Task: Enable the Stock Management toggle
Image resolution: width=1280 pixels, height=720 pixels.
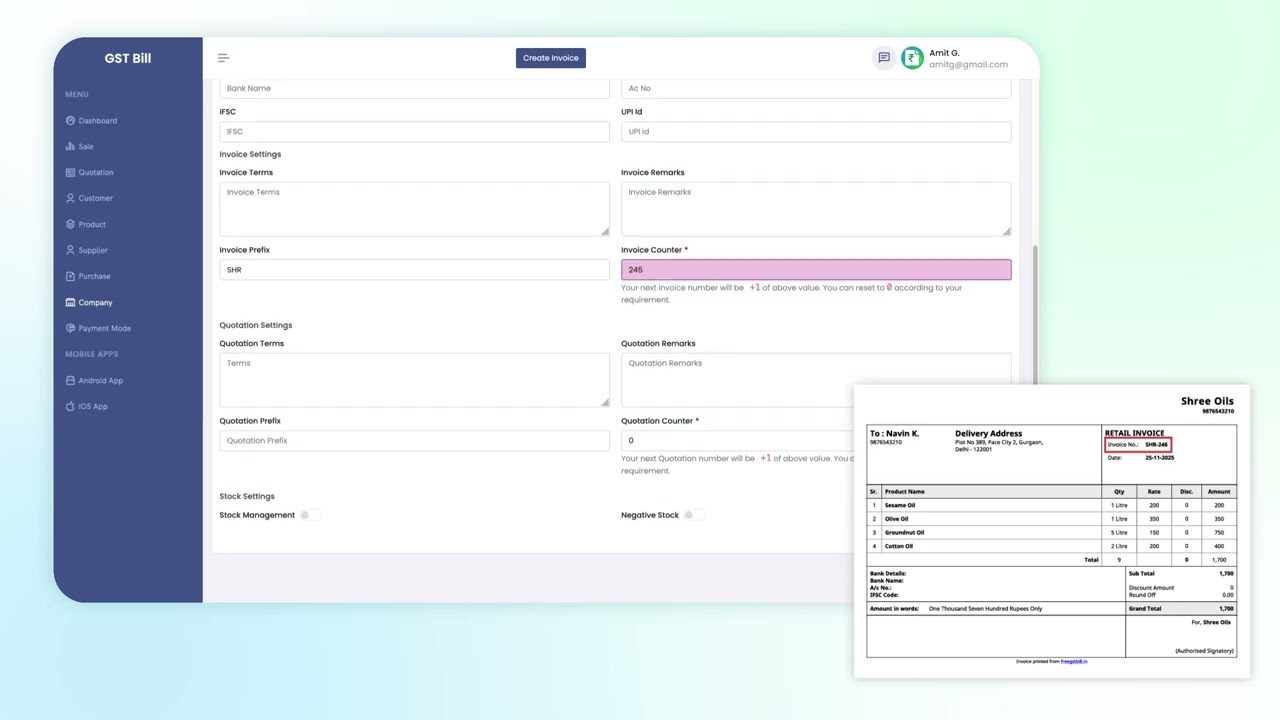Action: pyautogui.click(x=309, y=515)
